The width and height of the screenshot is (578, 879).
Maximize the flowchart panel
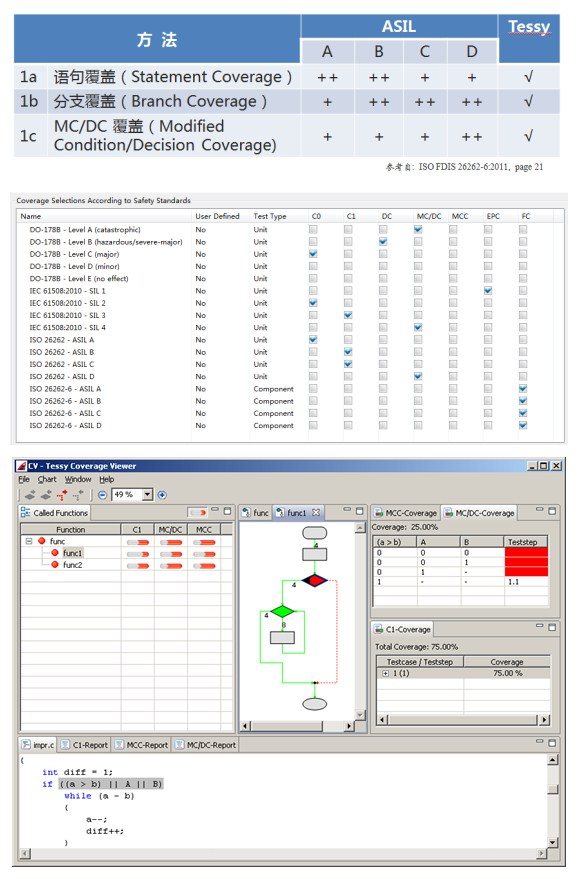pos(360,511)
